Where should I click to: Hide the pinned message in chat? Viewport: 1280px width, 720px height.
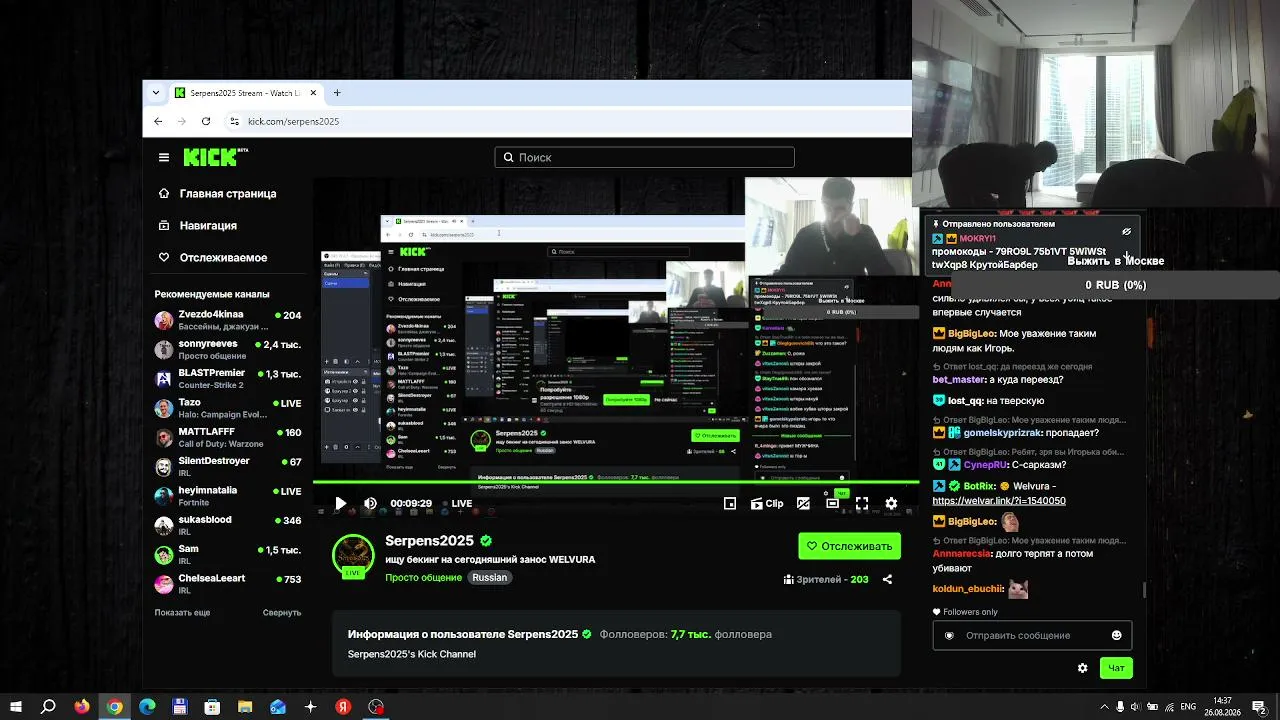click(x=1126, y=232)
